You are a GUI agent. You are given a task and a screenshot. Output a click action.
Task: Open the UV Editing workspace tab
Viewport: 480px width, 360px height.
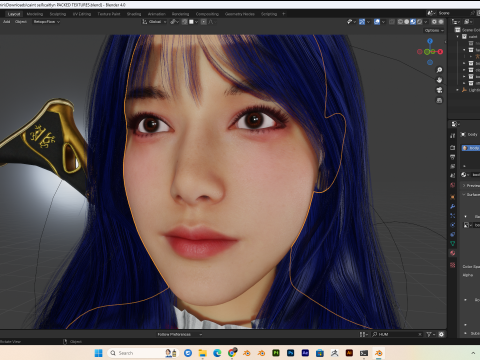[82, 14]
